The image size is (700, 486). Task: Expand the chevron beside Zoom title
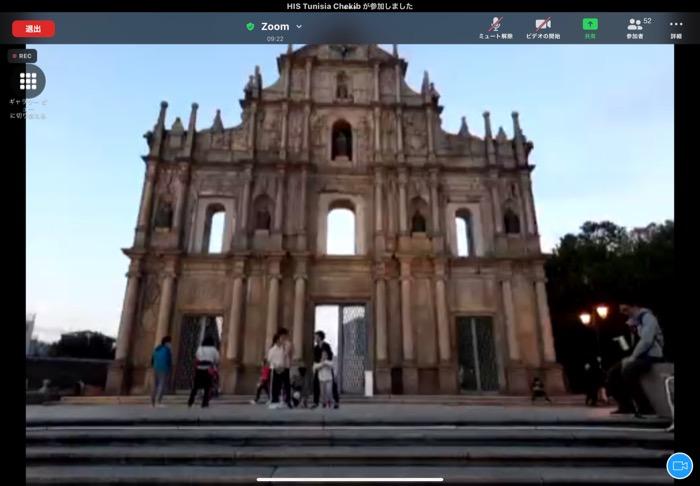tap(299, 27)
